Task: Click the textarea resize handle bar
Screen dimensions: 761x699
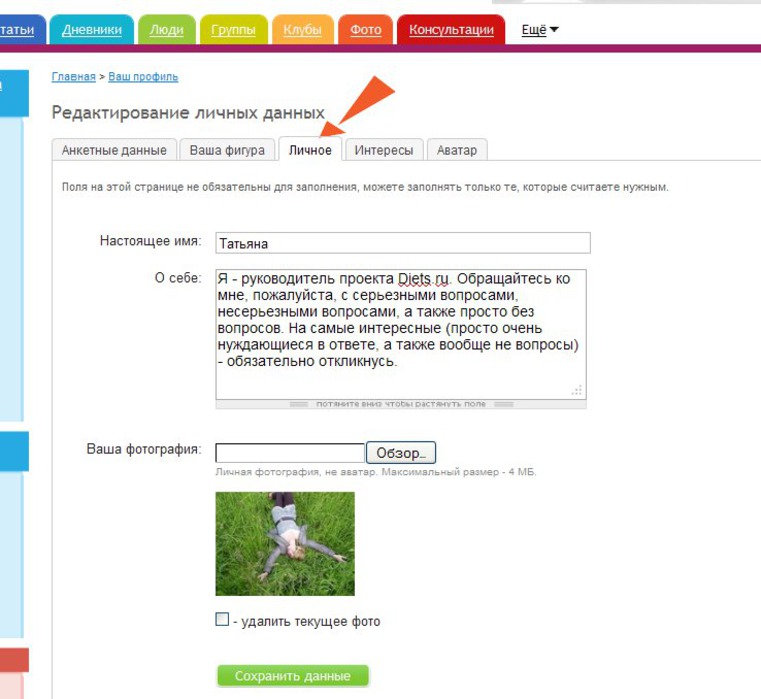Action: 400,404
